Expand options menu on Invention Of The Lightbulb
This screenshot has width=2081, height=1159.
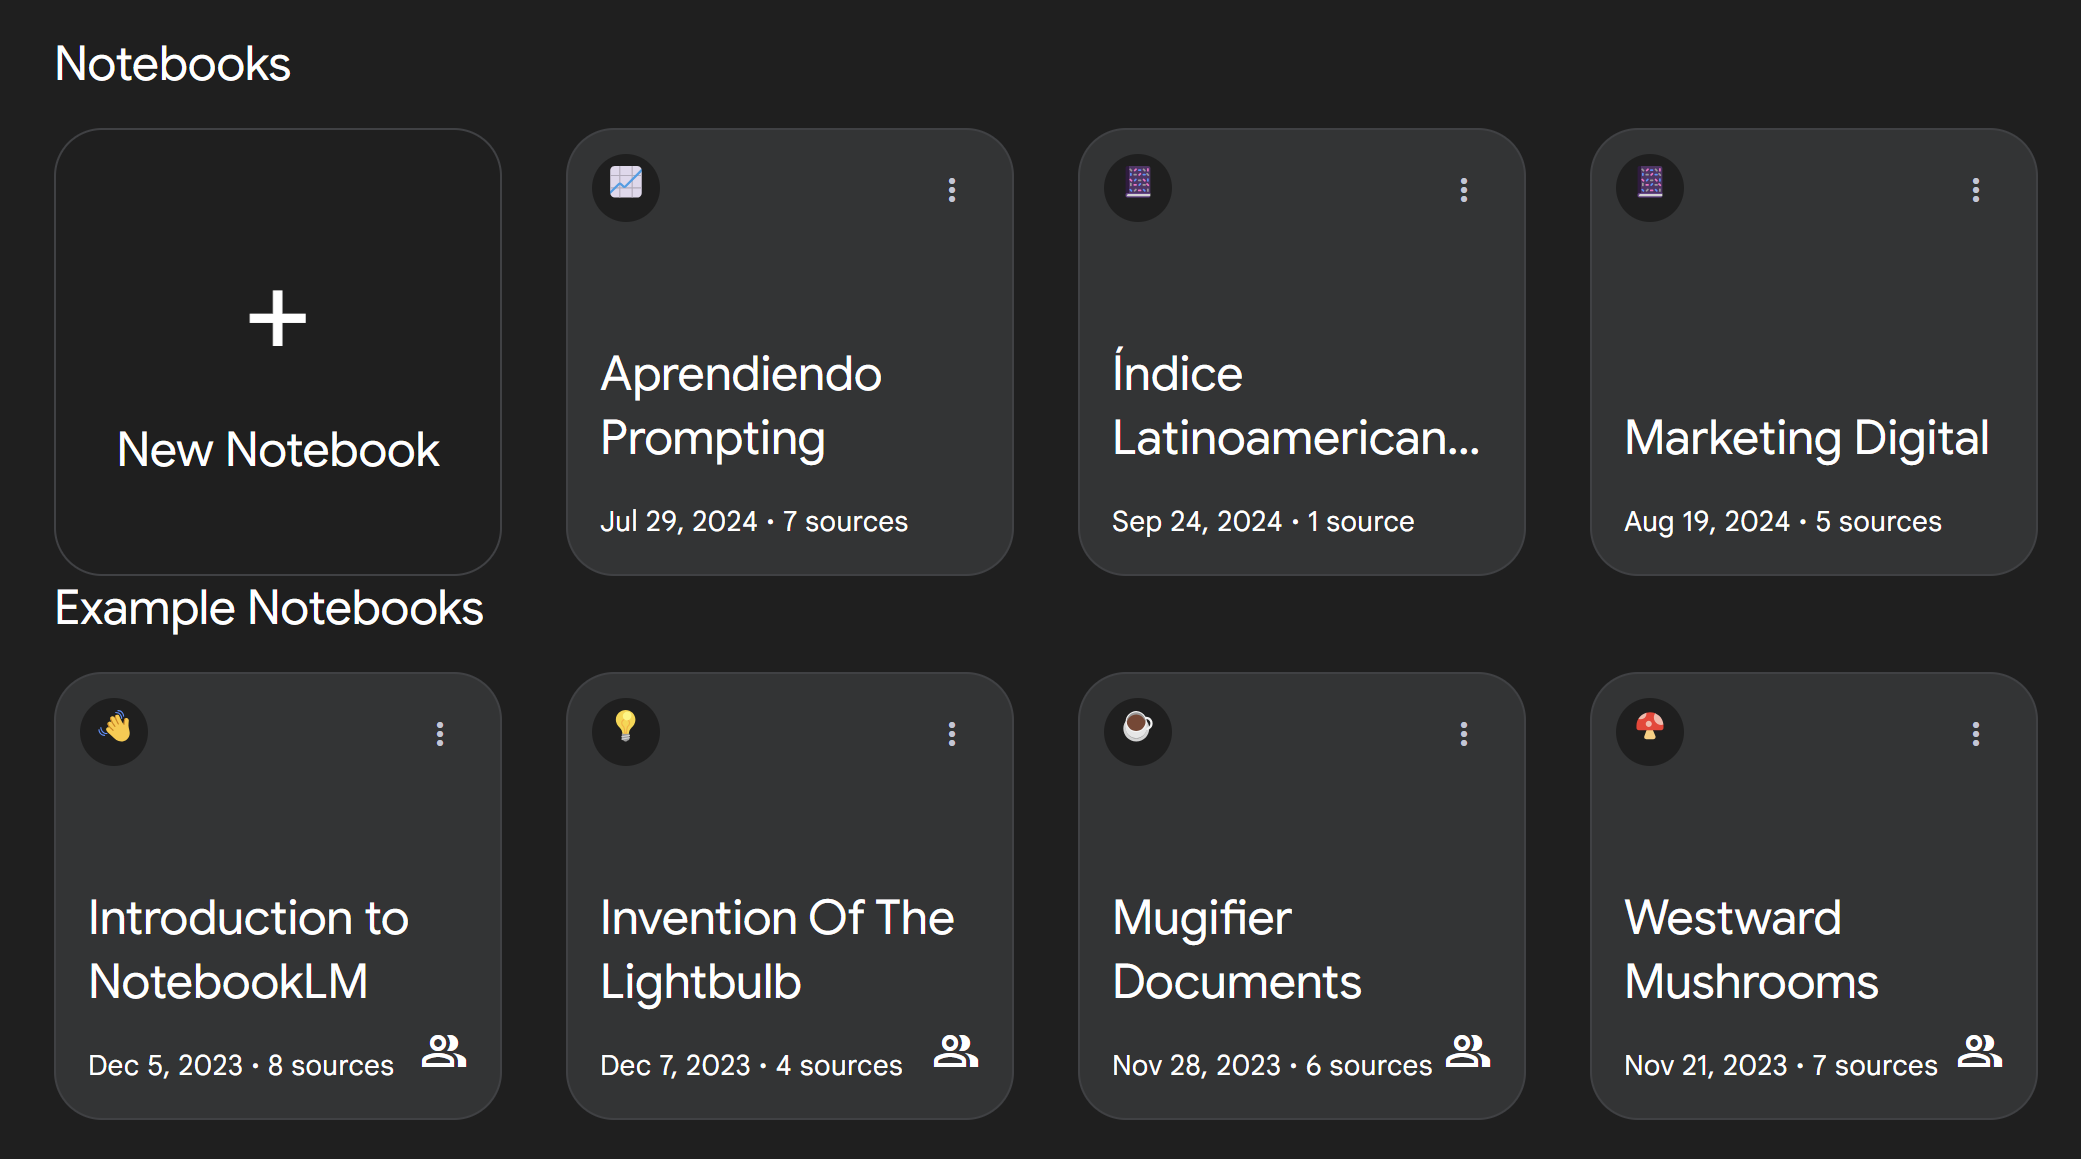tap(952, 734)
